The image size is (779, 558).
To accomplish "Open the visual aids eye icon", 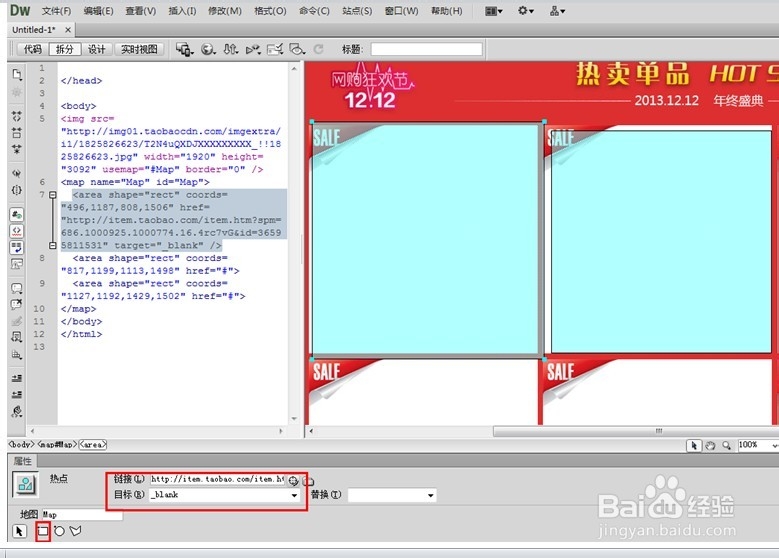I will tap(297, 49).
